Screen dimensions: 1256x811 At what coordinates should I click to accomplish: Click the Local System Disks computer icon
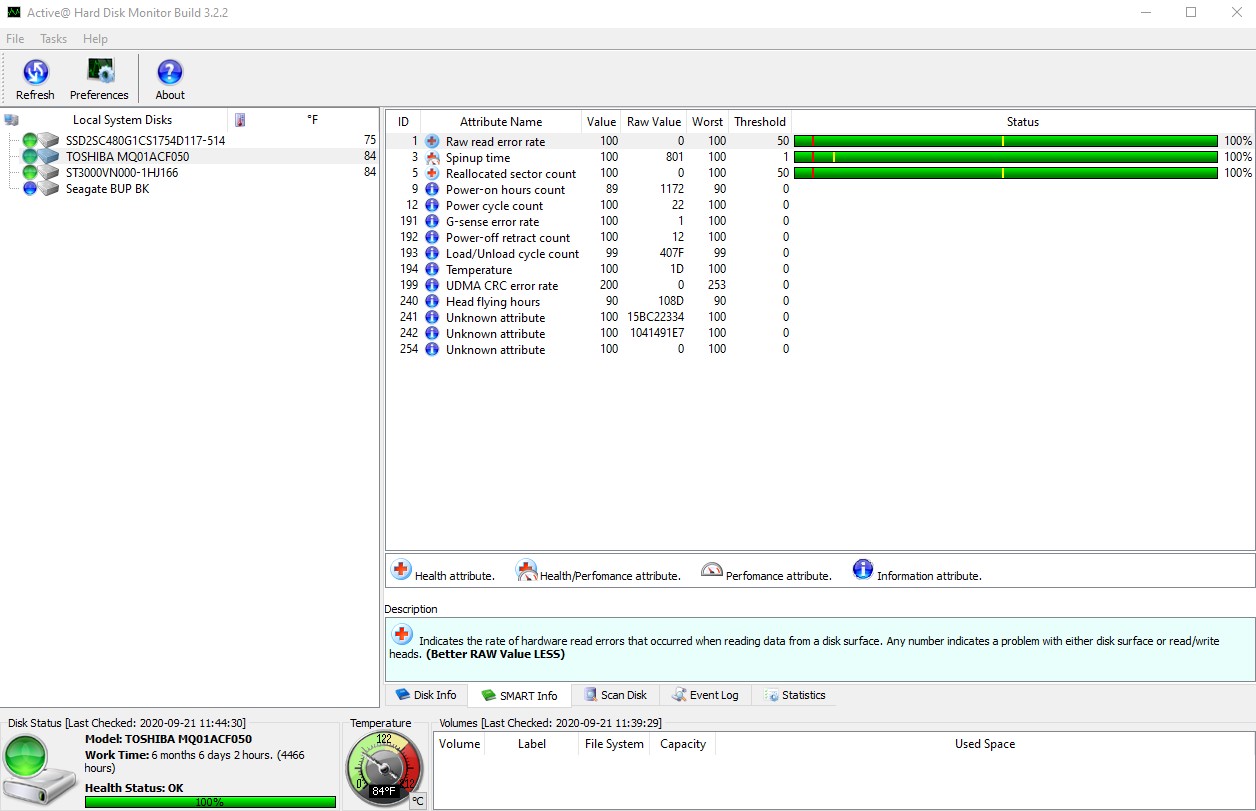[x=12, y=120]
